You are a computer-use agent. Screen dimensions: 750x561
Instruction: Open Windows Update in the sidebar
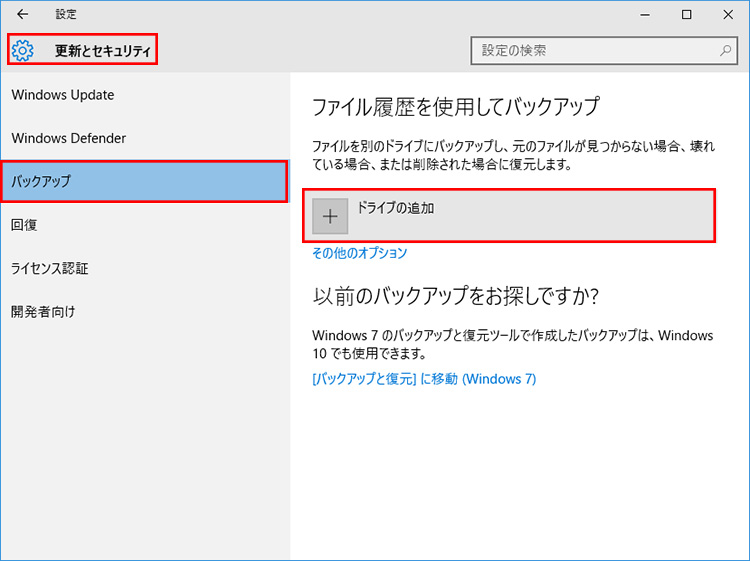tap(63, 95)
